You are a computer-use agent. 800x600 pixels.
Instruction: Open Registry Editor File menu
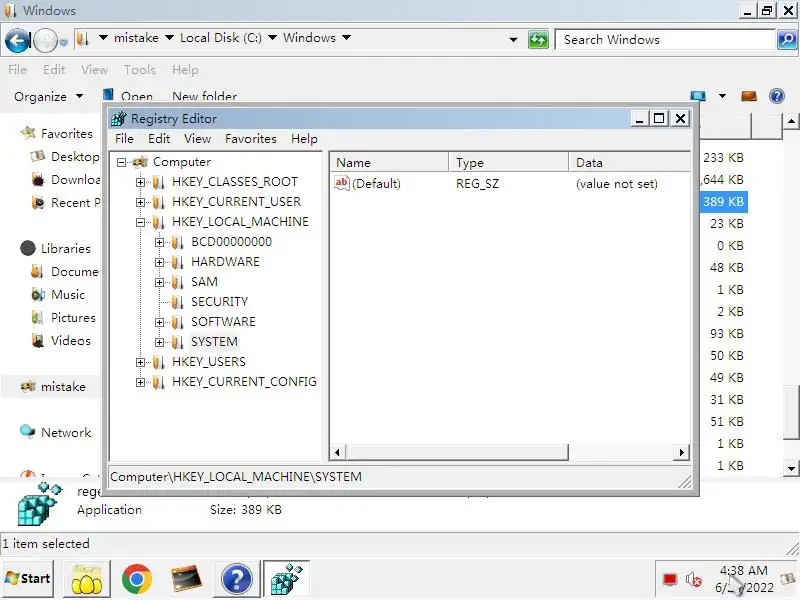tap(124, 139)
